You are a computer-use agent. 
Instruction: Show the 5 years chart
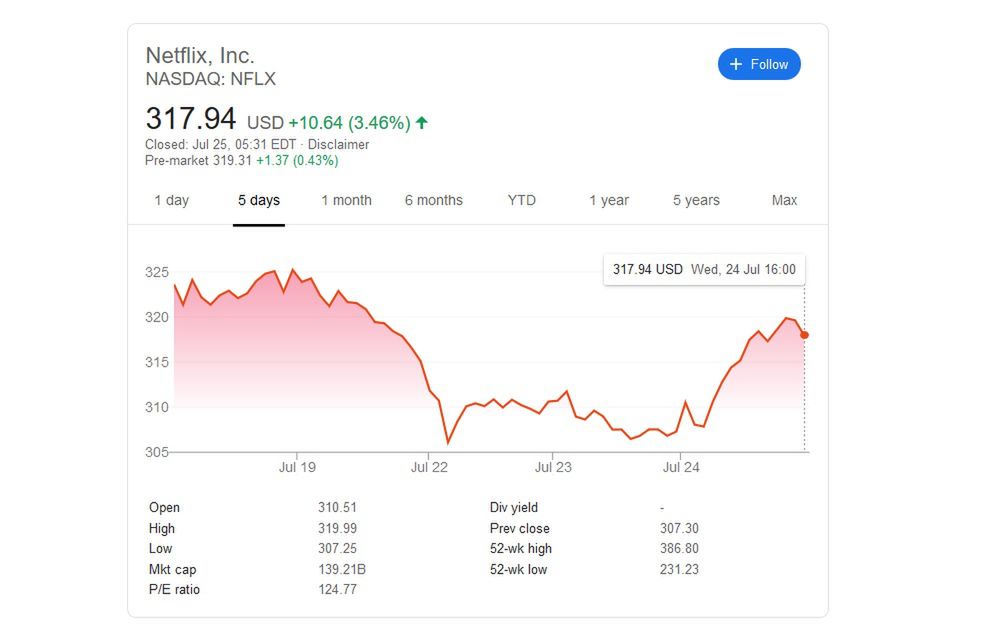click(696, 200)
